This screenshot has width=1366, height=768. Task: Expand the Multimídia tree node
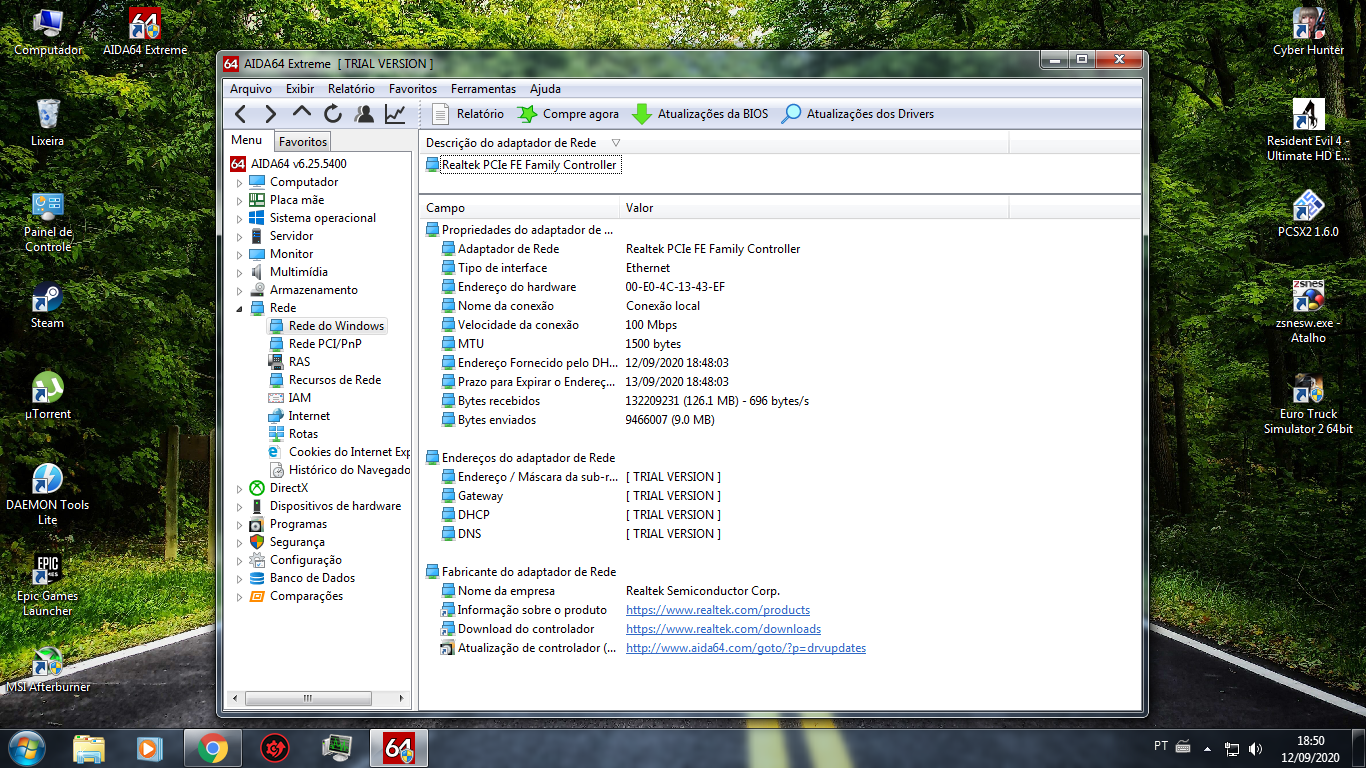point(239,273)
